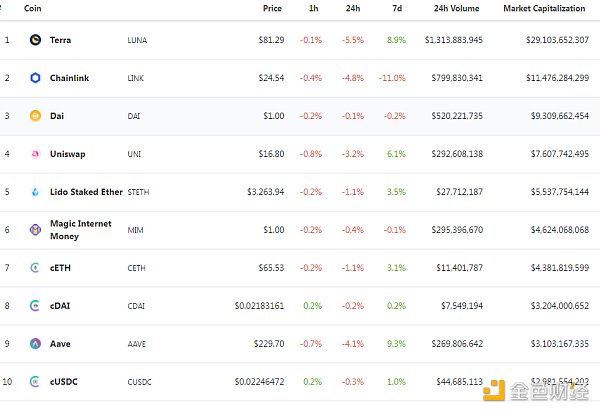Sort table by Price column header
Screen dimensions: 600x412
(272, 8)
